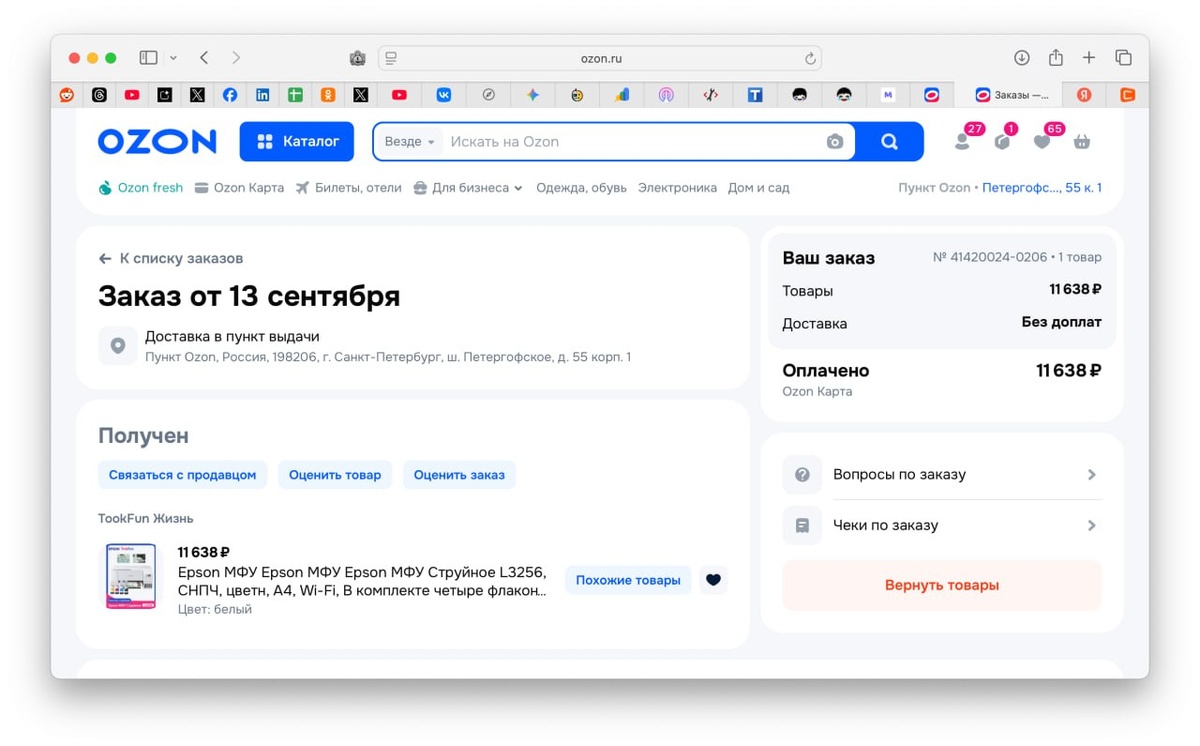Screen dimensions: 1200x746
Task: Click the delivery location pin icon
Action: tap(118, 346)
